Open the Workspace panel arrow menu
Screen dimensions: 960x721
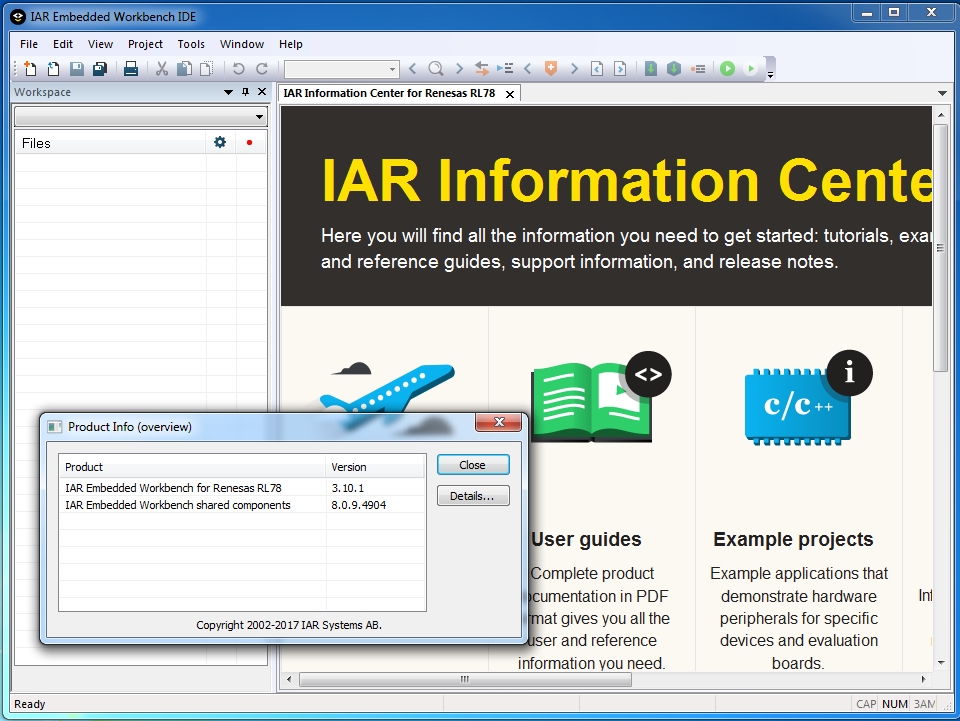[x=228, y=92]
